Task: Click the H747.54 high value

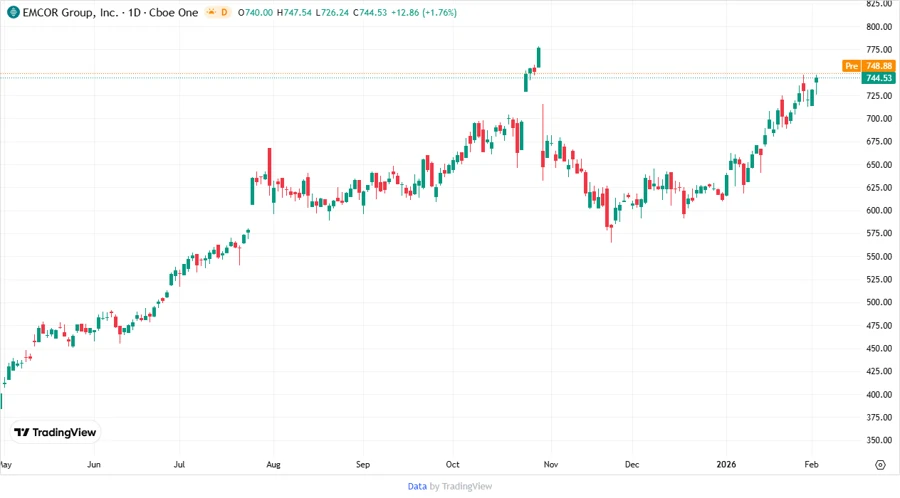Action: [x=294, y=12]
